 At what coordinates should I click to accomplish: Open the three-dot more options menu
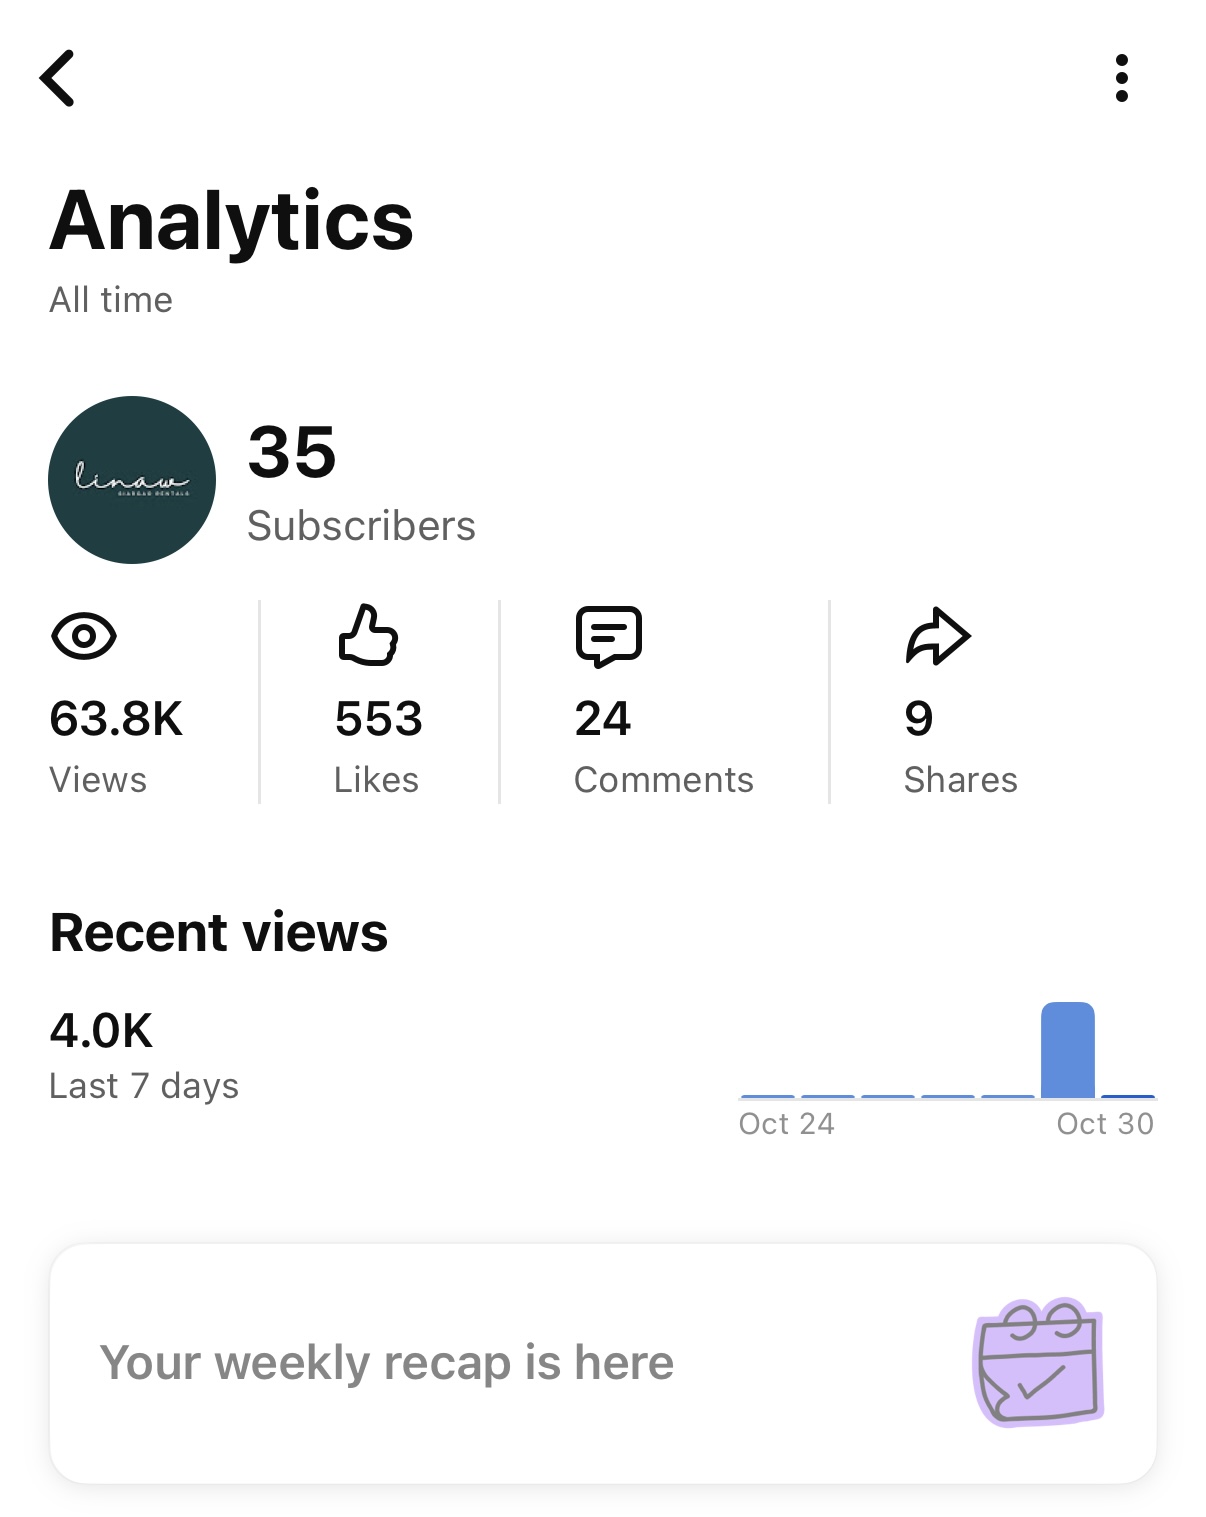[x=1121, y=78]
